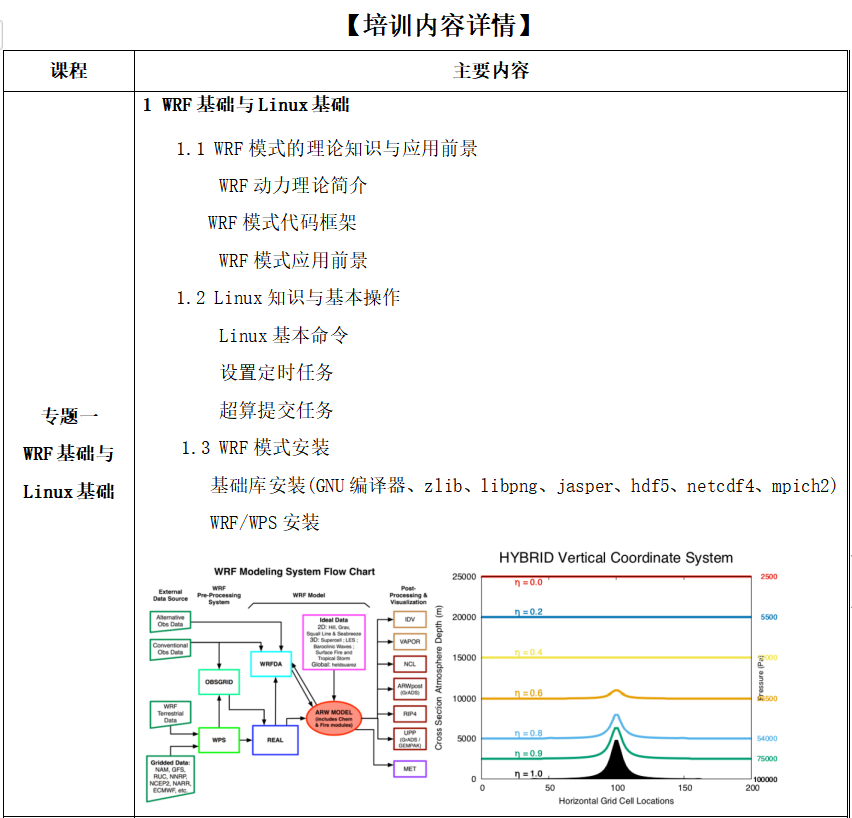Click the pink Ideal Data box
This screenshot has width=852, height=818.
[x=334, y=642]
